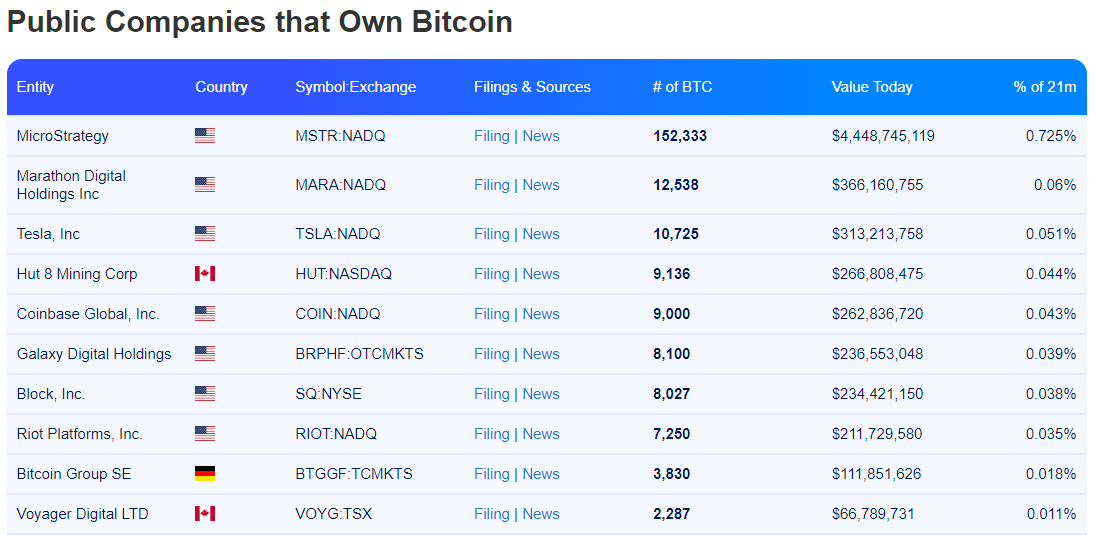1096x535 pixels.
Task: Click the US flag in MicroStrategy row
Action: coord(205,136)
